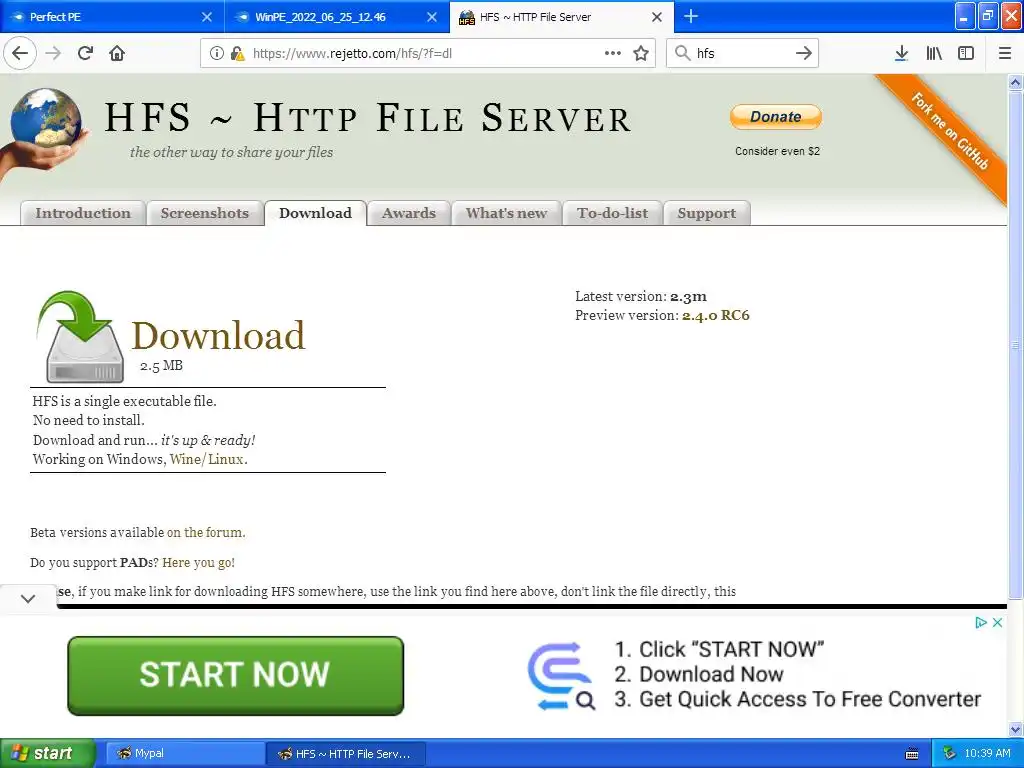Click the 'Here you go!' PAD link
Screen dimensions: 1024x768
199,562
